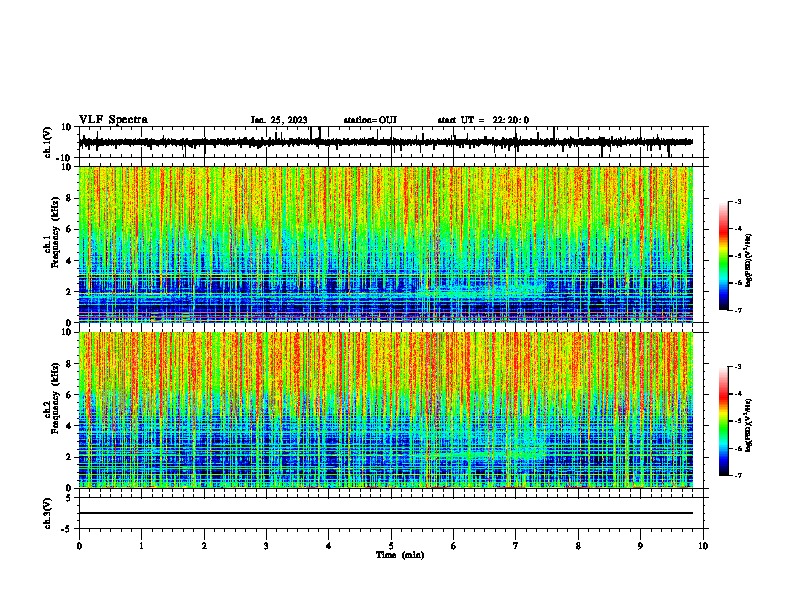Click the "station=OUI" header label

(370, 120)
